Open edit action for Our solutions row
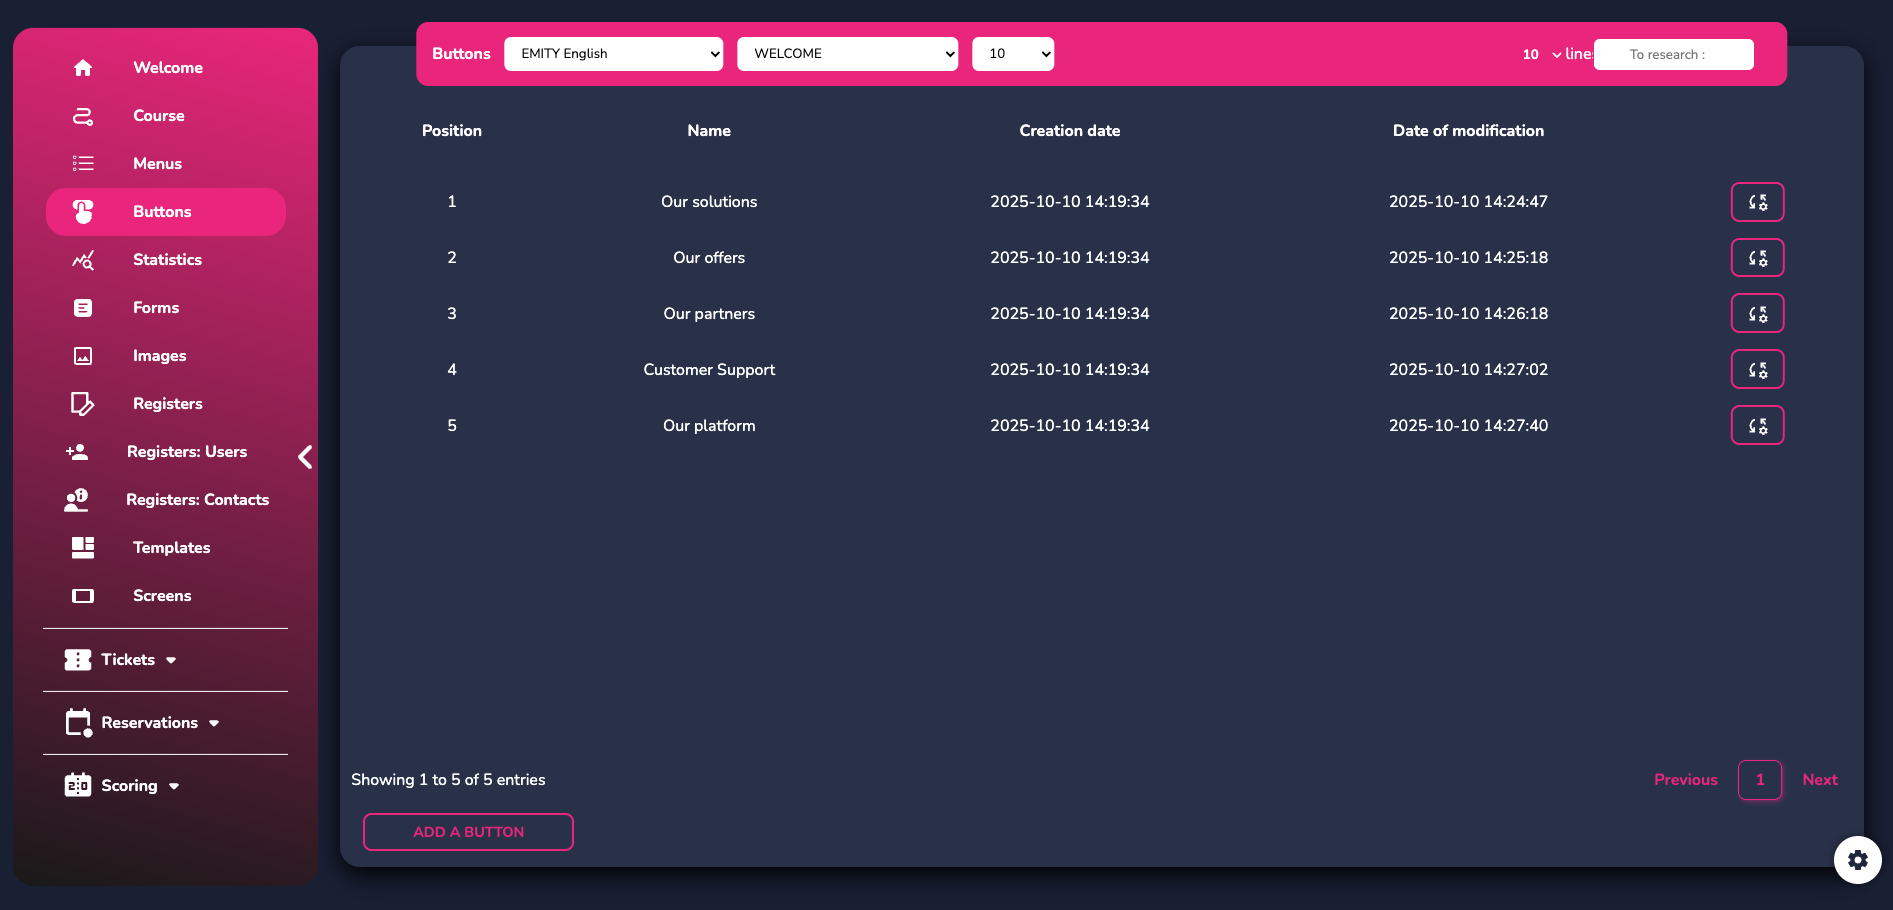 [1757, 202]
